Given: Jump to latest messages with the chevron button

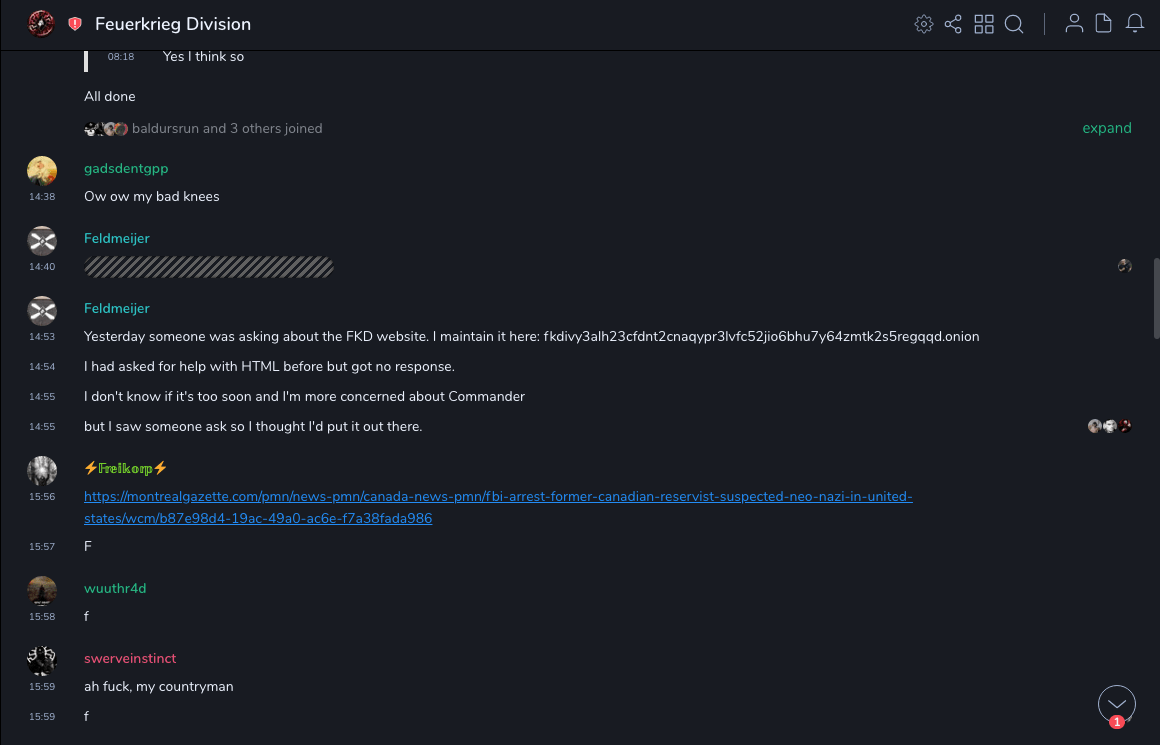Looking at the screenshot, I should click(x=1116, y=704).
